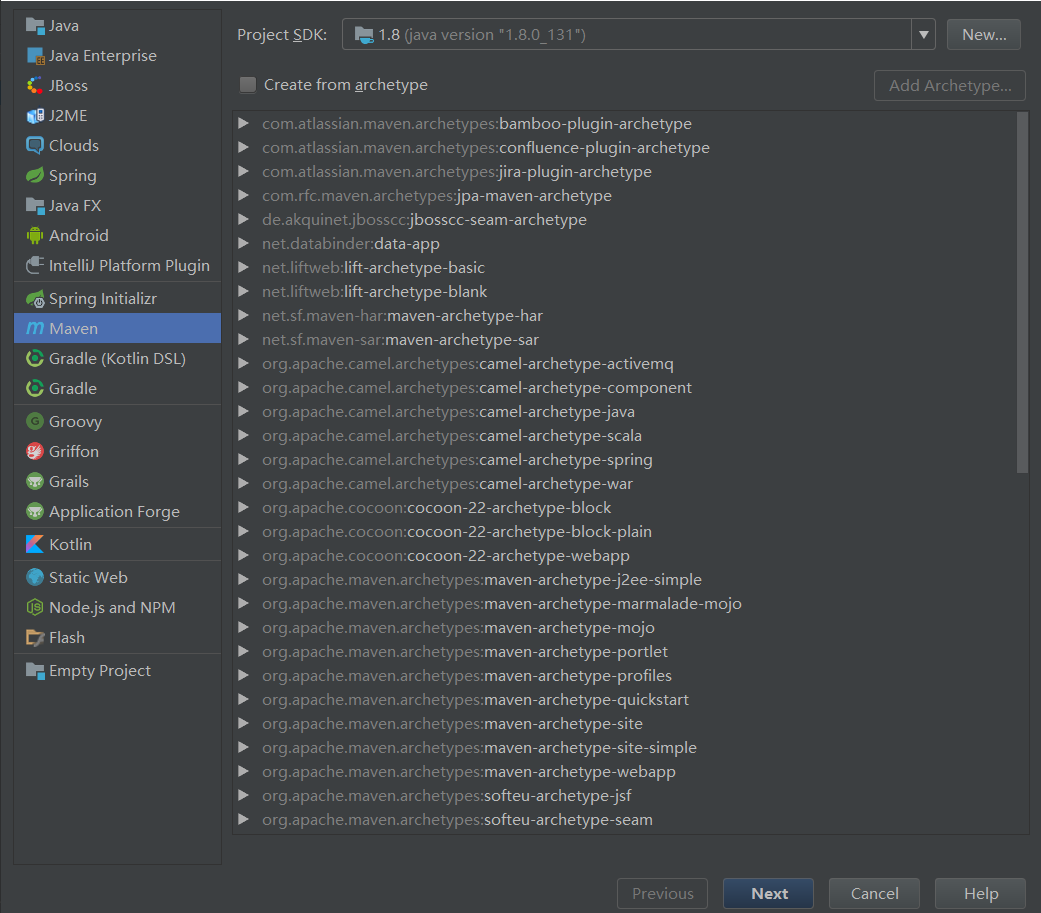This screenshot has height=913, width=1041.
Task: Enable Create from archetype checkbox
Action: tap(248, 84)
